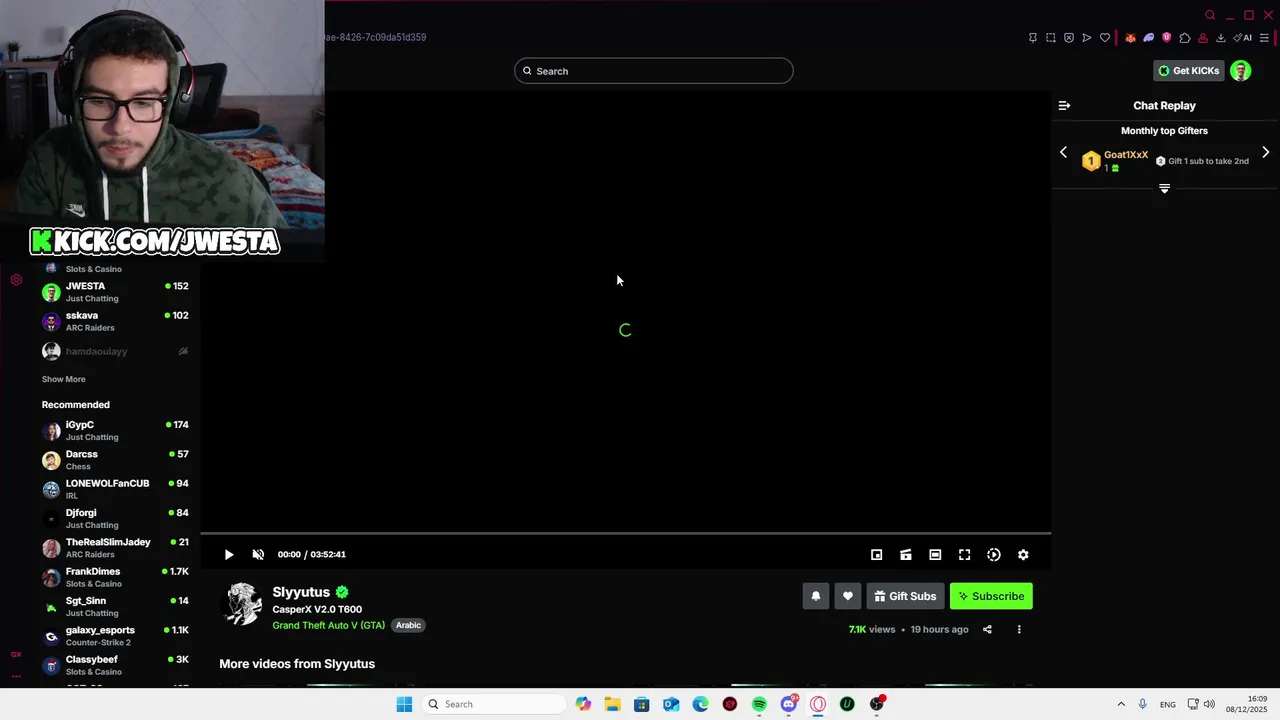Open playback speed control in player
Viewport: 1280px width, 720px height.
994,554
